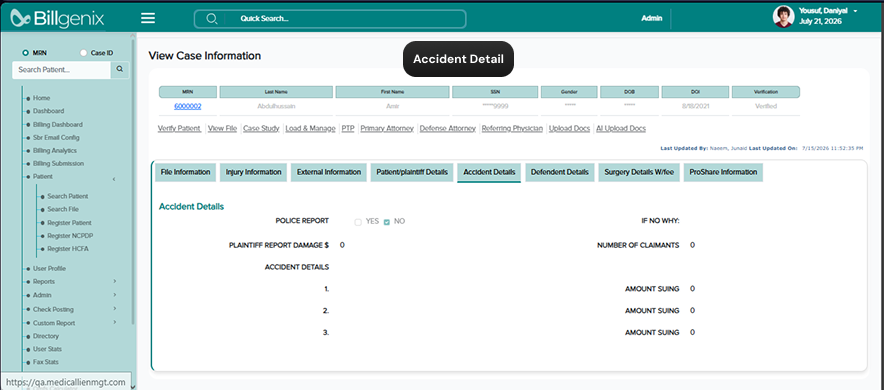Open the Defense Attorney link

tap(448, 128)
